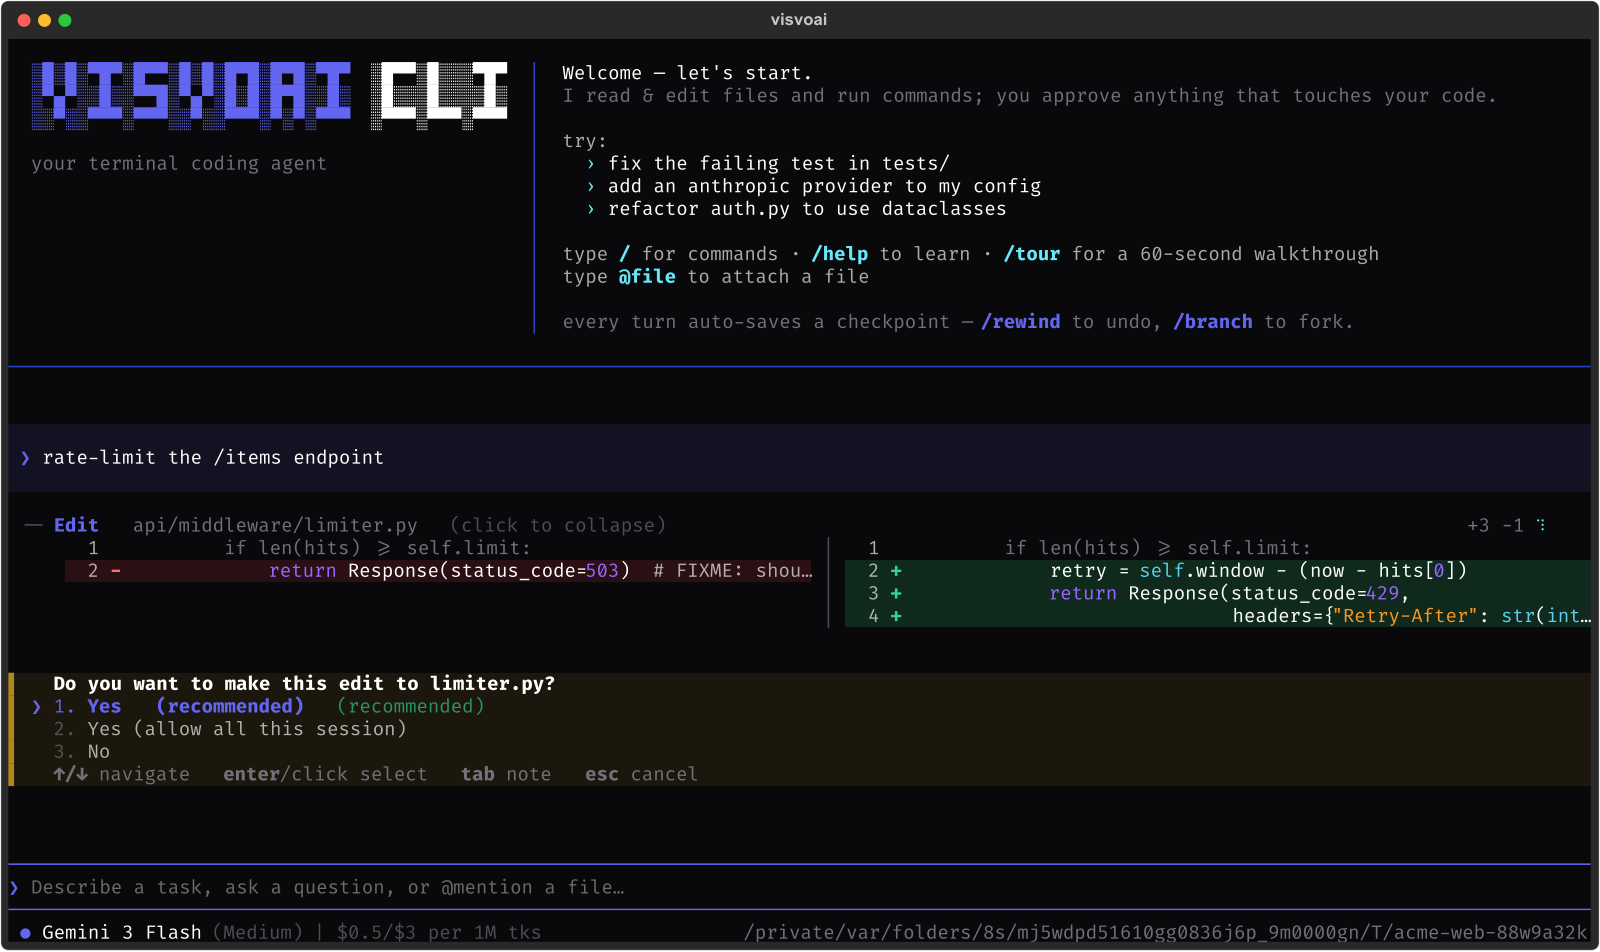Click the tab note hint
Screen dimensions: 1600x952
[x=506, y=774]
